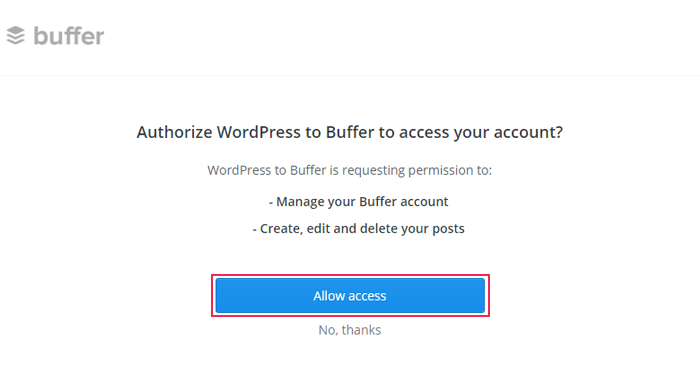Go to Buffer home via the header logo
Image resolution: width=700 pixels, height=374 pixels.
(55, 36)
